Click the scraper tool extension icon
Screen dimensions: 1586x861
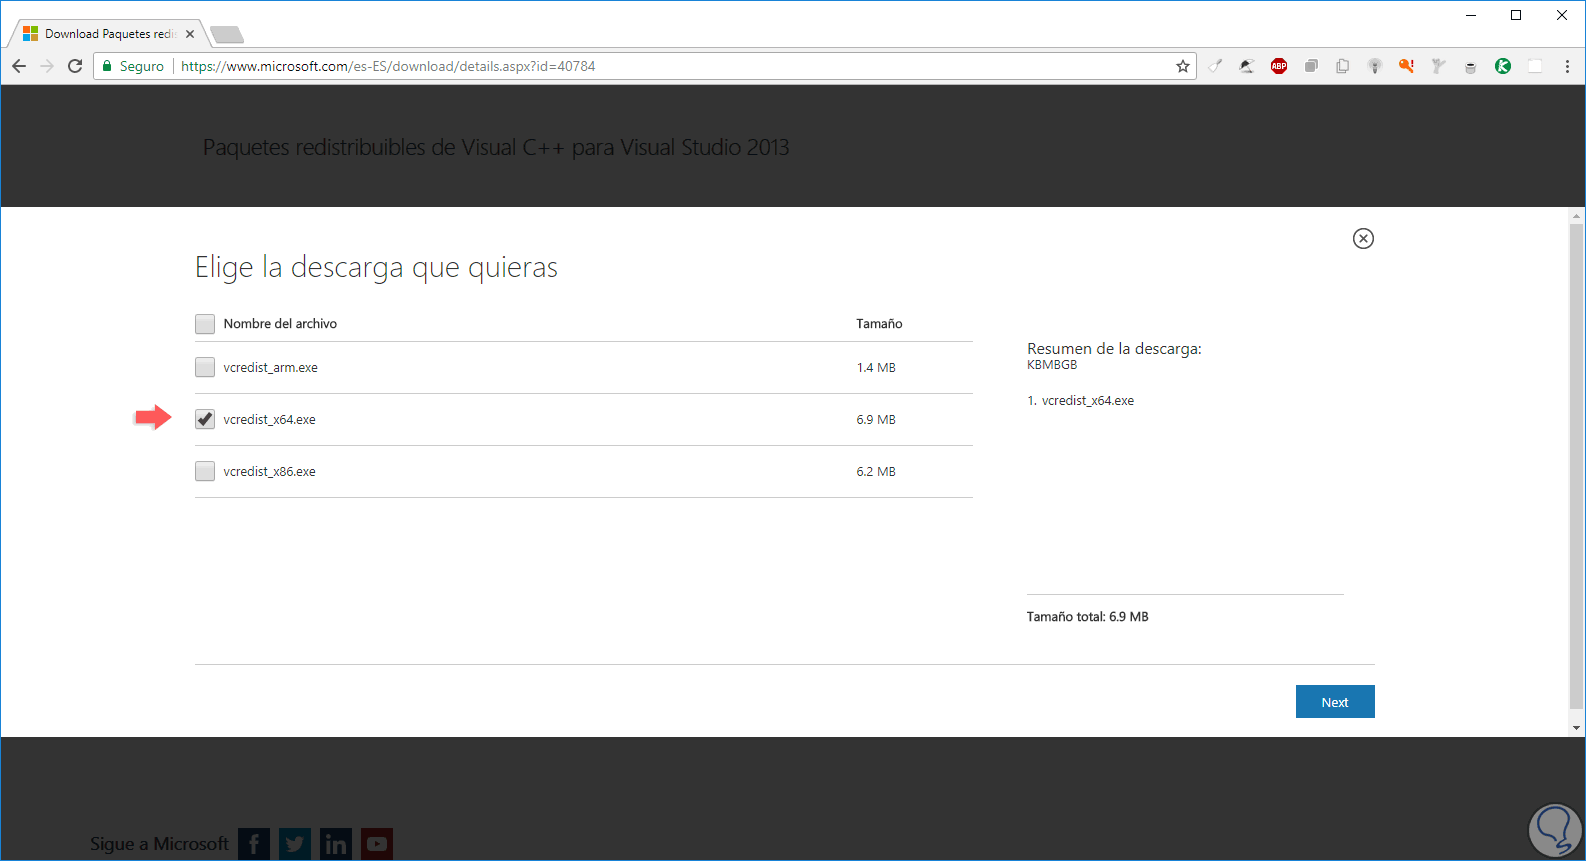click(x=1215, y=66)
